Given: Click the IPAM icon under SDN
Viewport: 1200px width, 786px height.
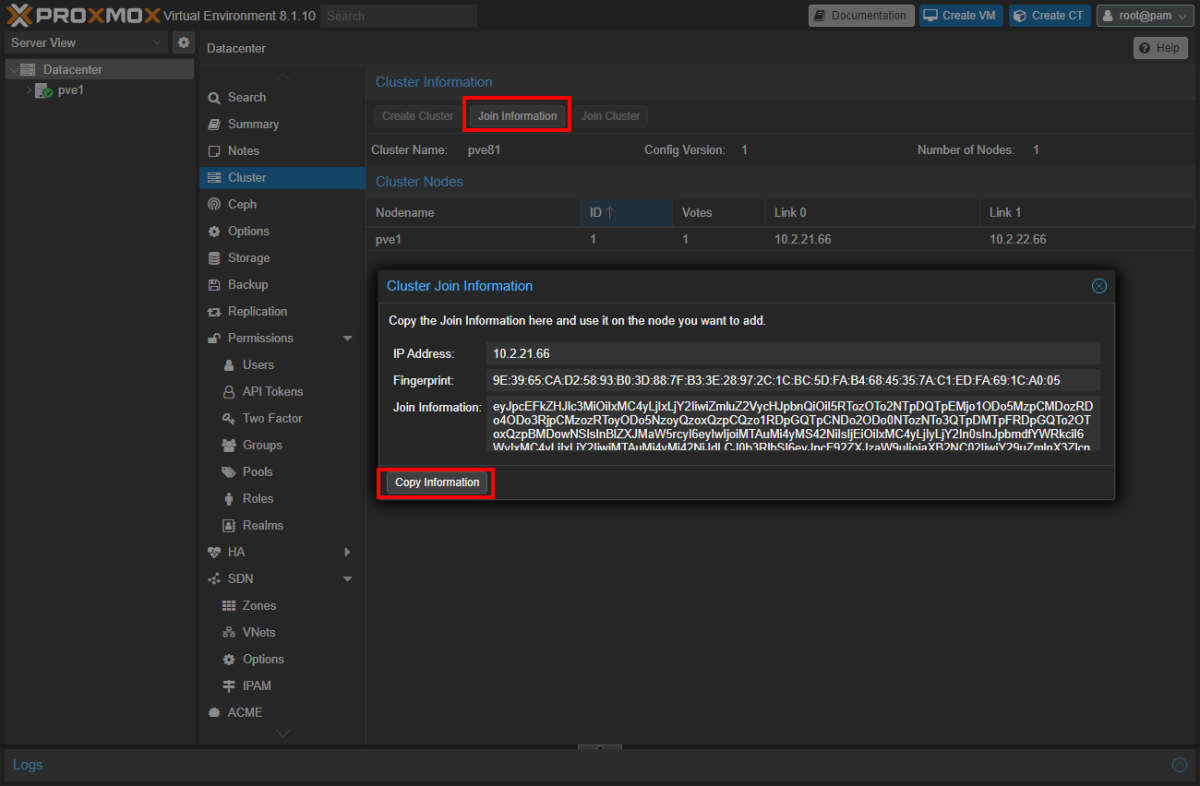Looking at the screenshot, I should tap(229, 686).
